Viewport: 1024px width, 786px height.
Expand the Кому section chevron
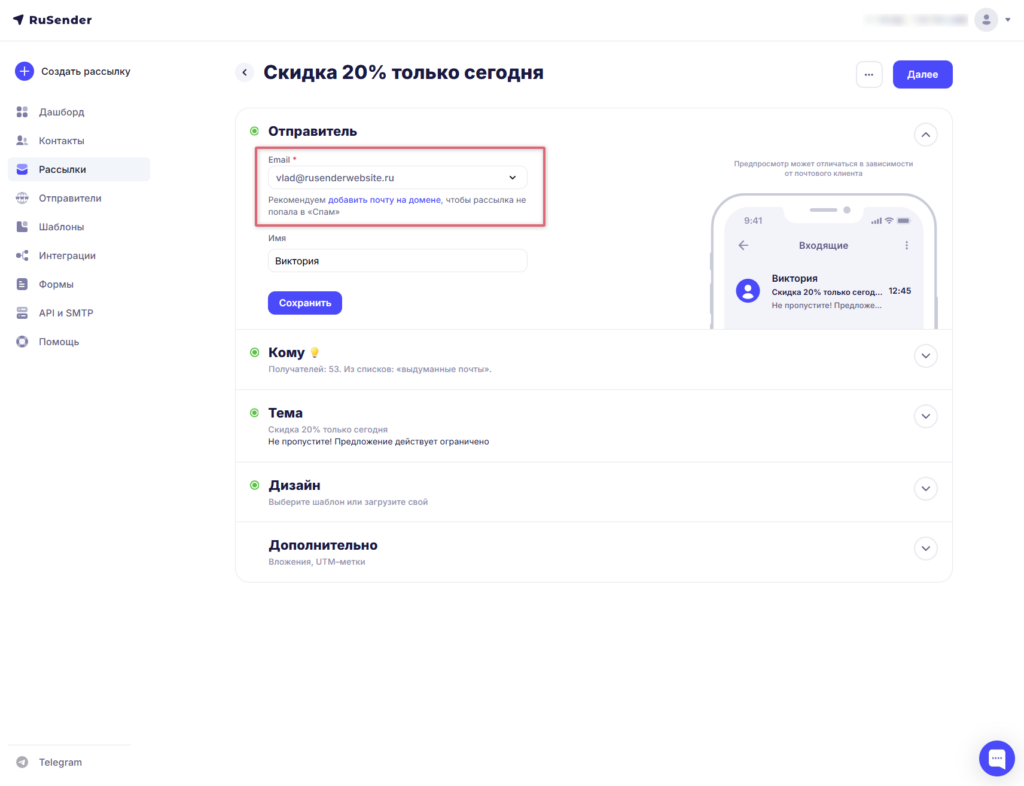(925, 356)
